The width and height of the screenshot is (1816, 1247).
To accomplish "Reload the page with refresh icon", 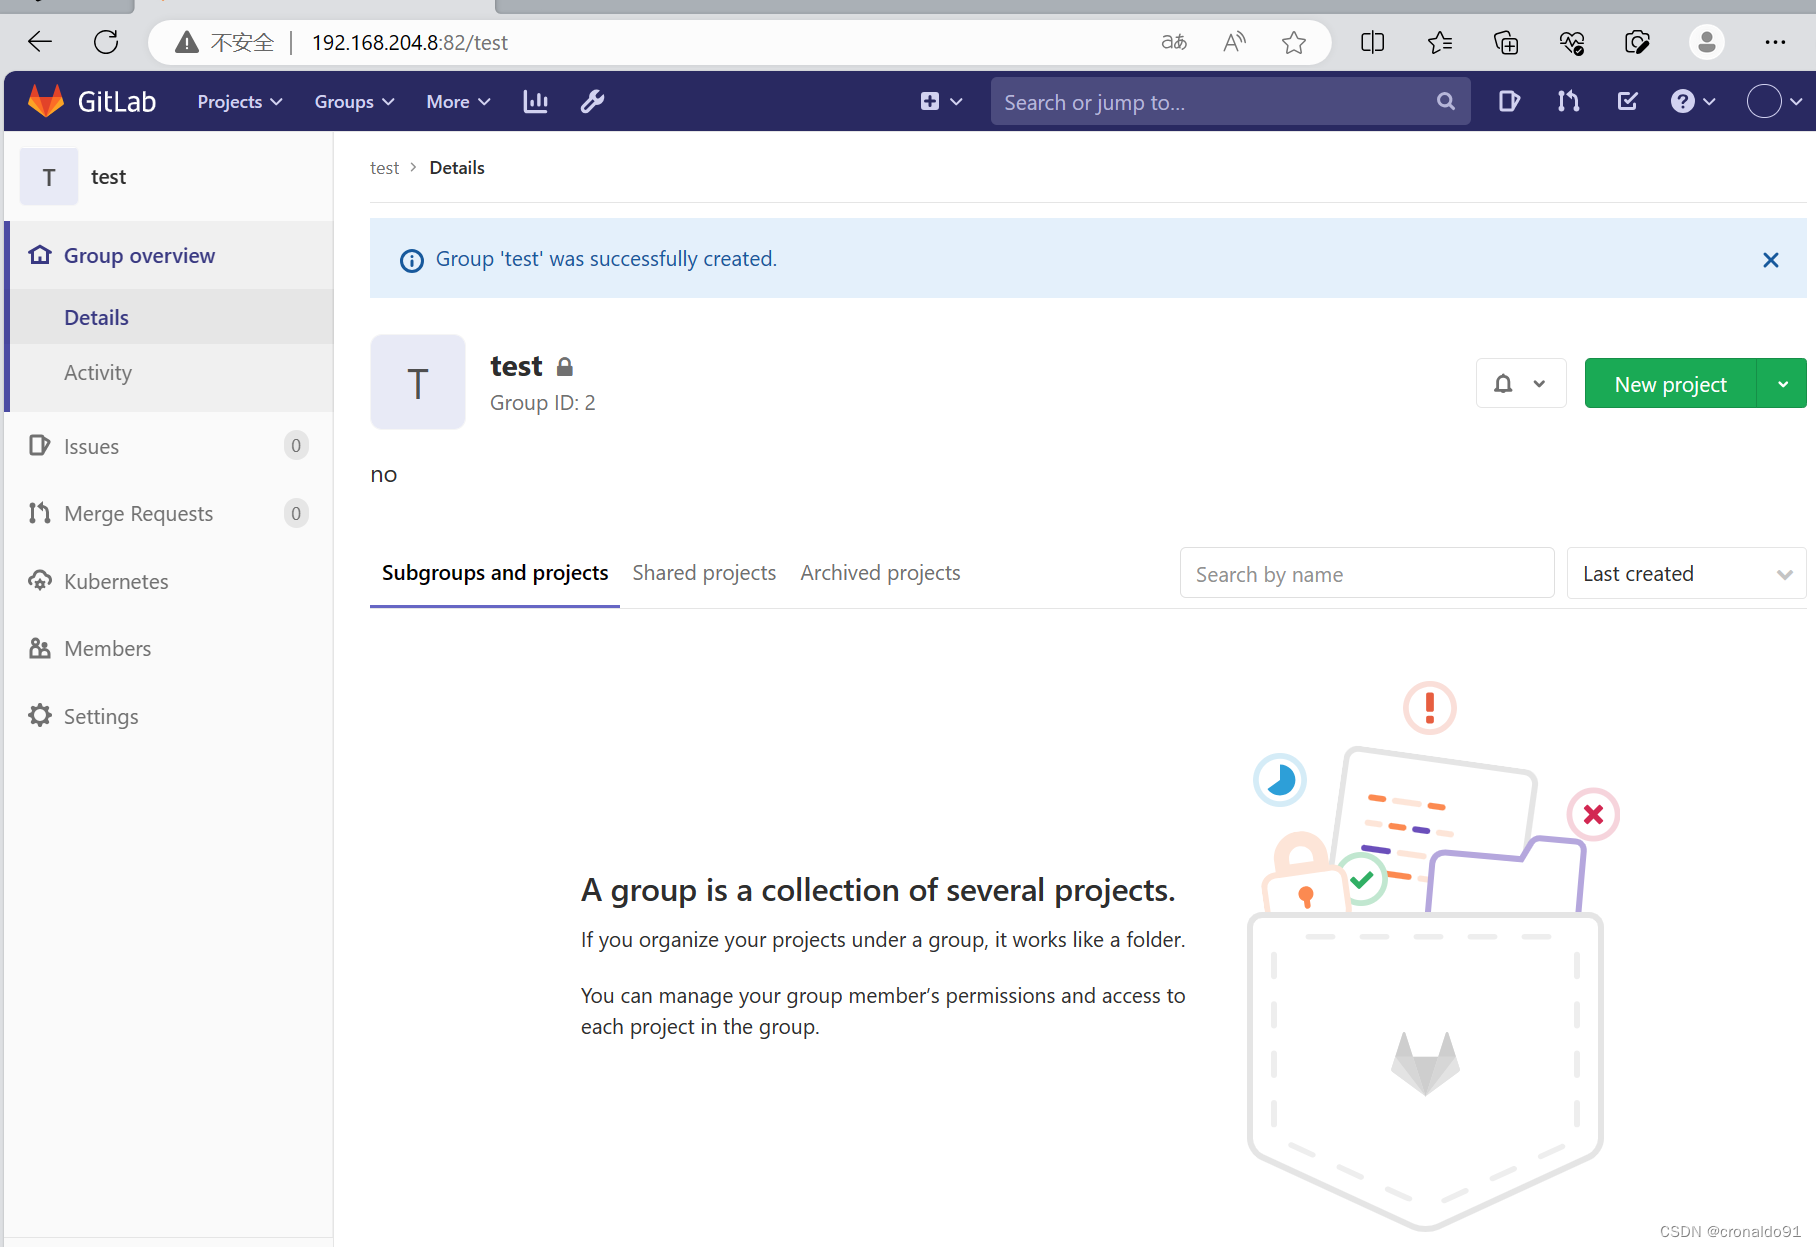I will (106, 42).
